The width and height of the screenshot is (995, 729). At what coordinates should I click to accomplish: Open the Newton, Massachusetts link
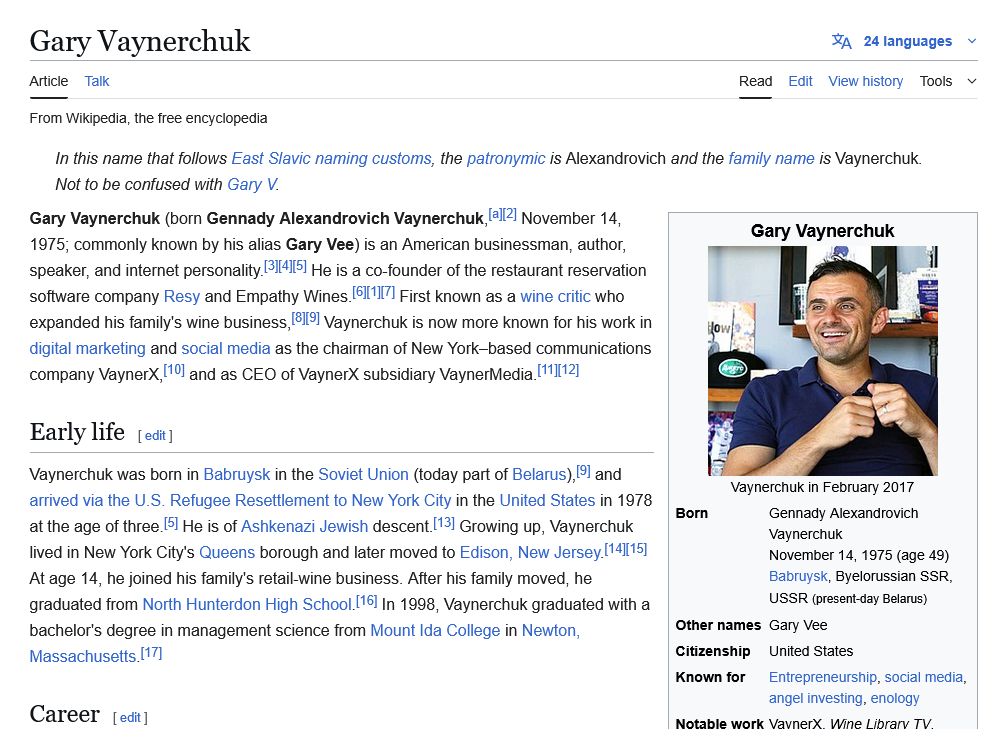click(550, 631)
